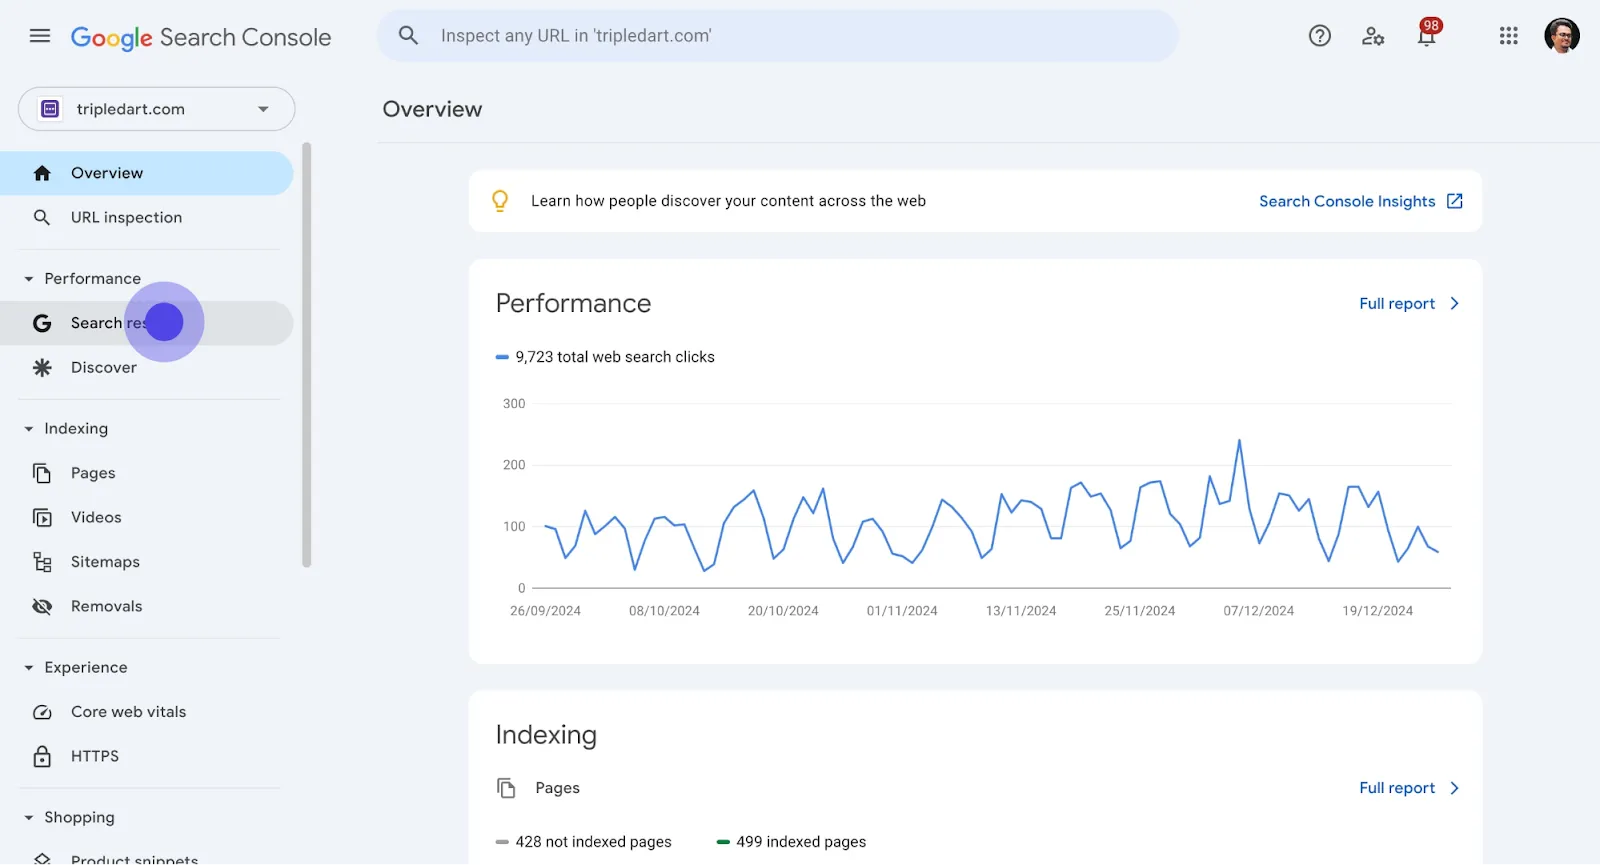Image resolution: width=1600 pixels, height=865 pixels.
Task: Click chevron next to Indexing Full report
Action: tap(1455, 788)
